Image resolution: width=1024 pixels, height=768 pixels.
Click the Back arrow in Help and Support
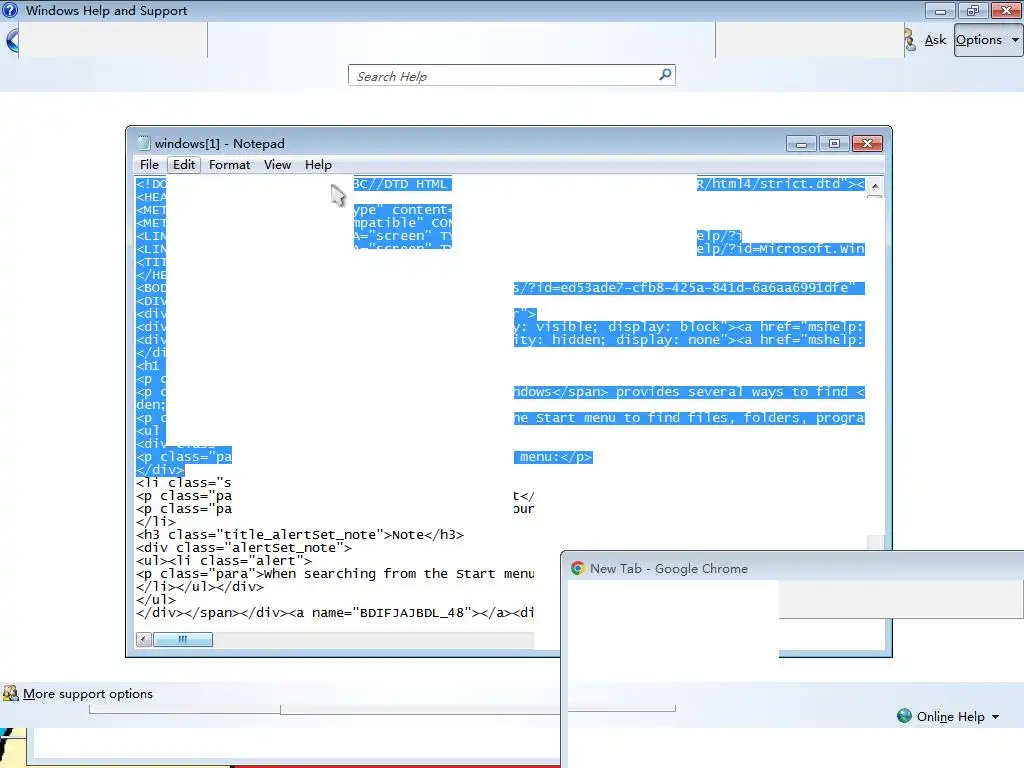click(x=11, y=40)
